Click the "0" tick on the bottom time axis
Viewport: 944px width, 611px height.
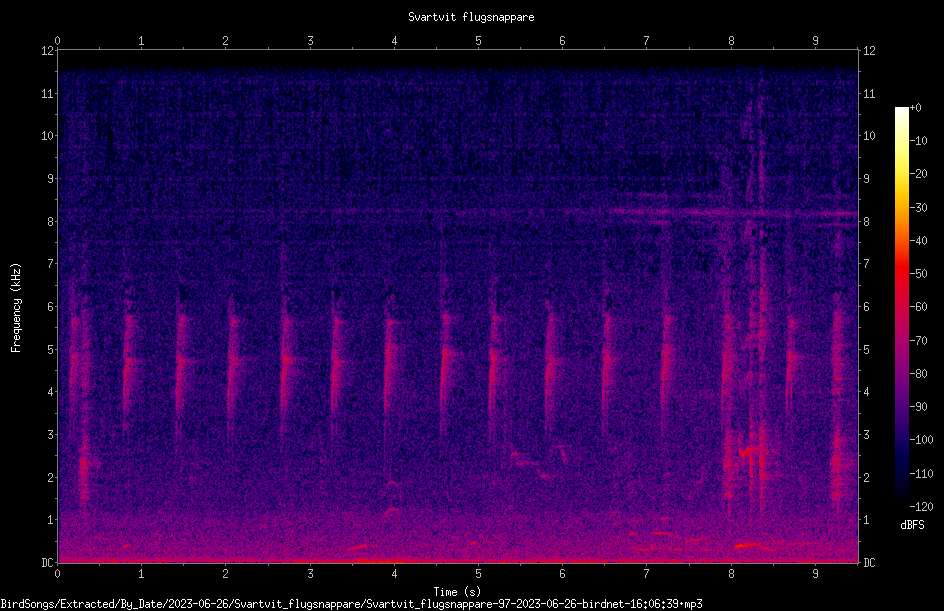(57, 574)
